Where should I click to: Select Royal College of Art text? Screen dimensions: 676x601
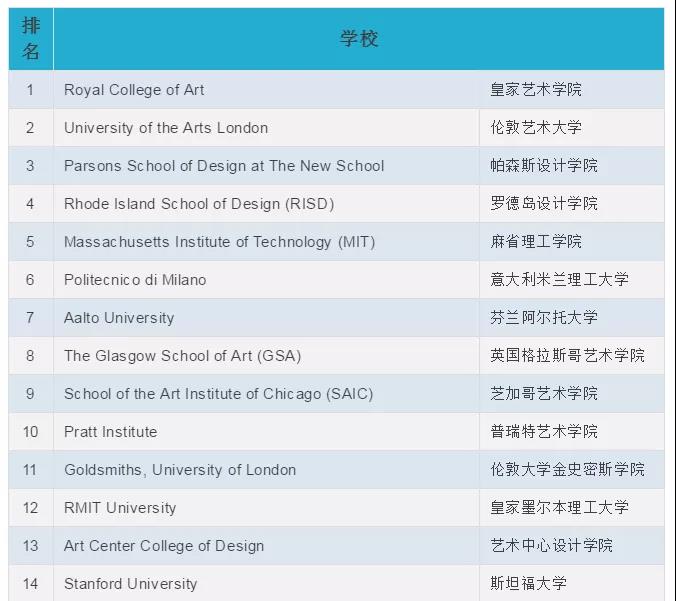click(x=134, y=90)
